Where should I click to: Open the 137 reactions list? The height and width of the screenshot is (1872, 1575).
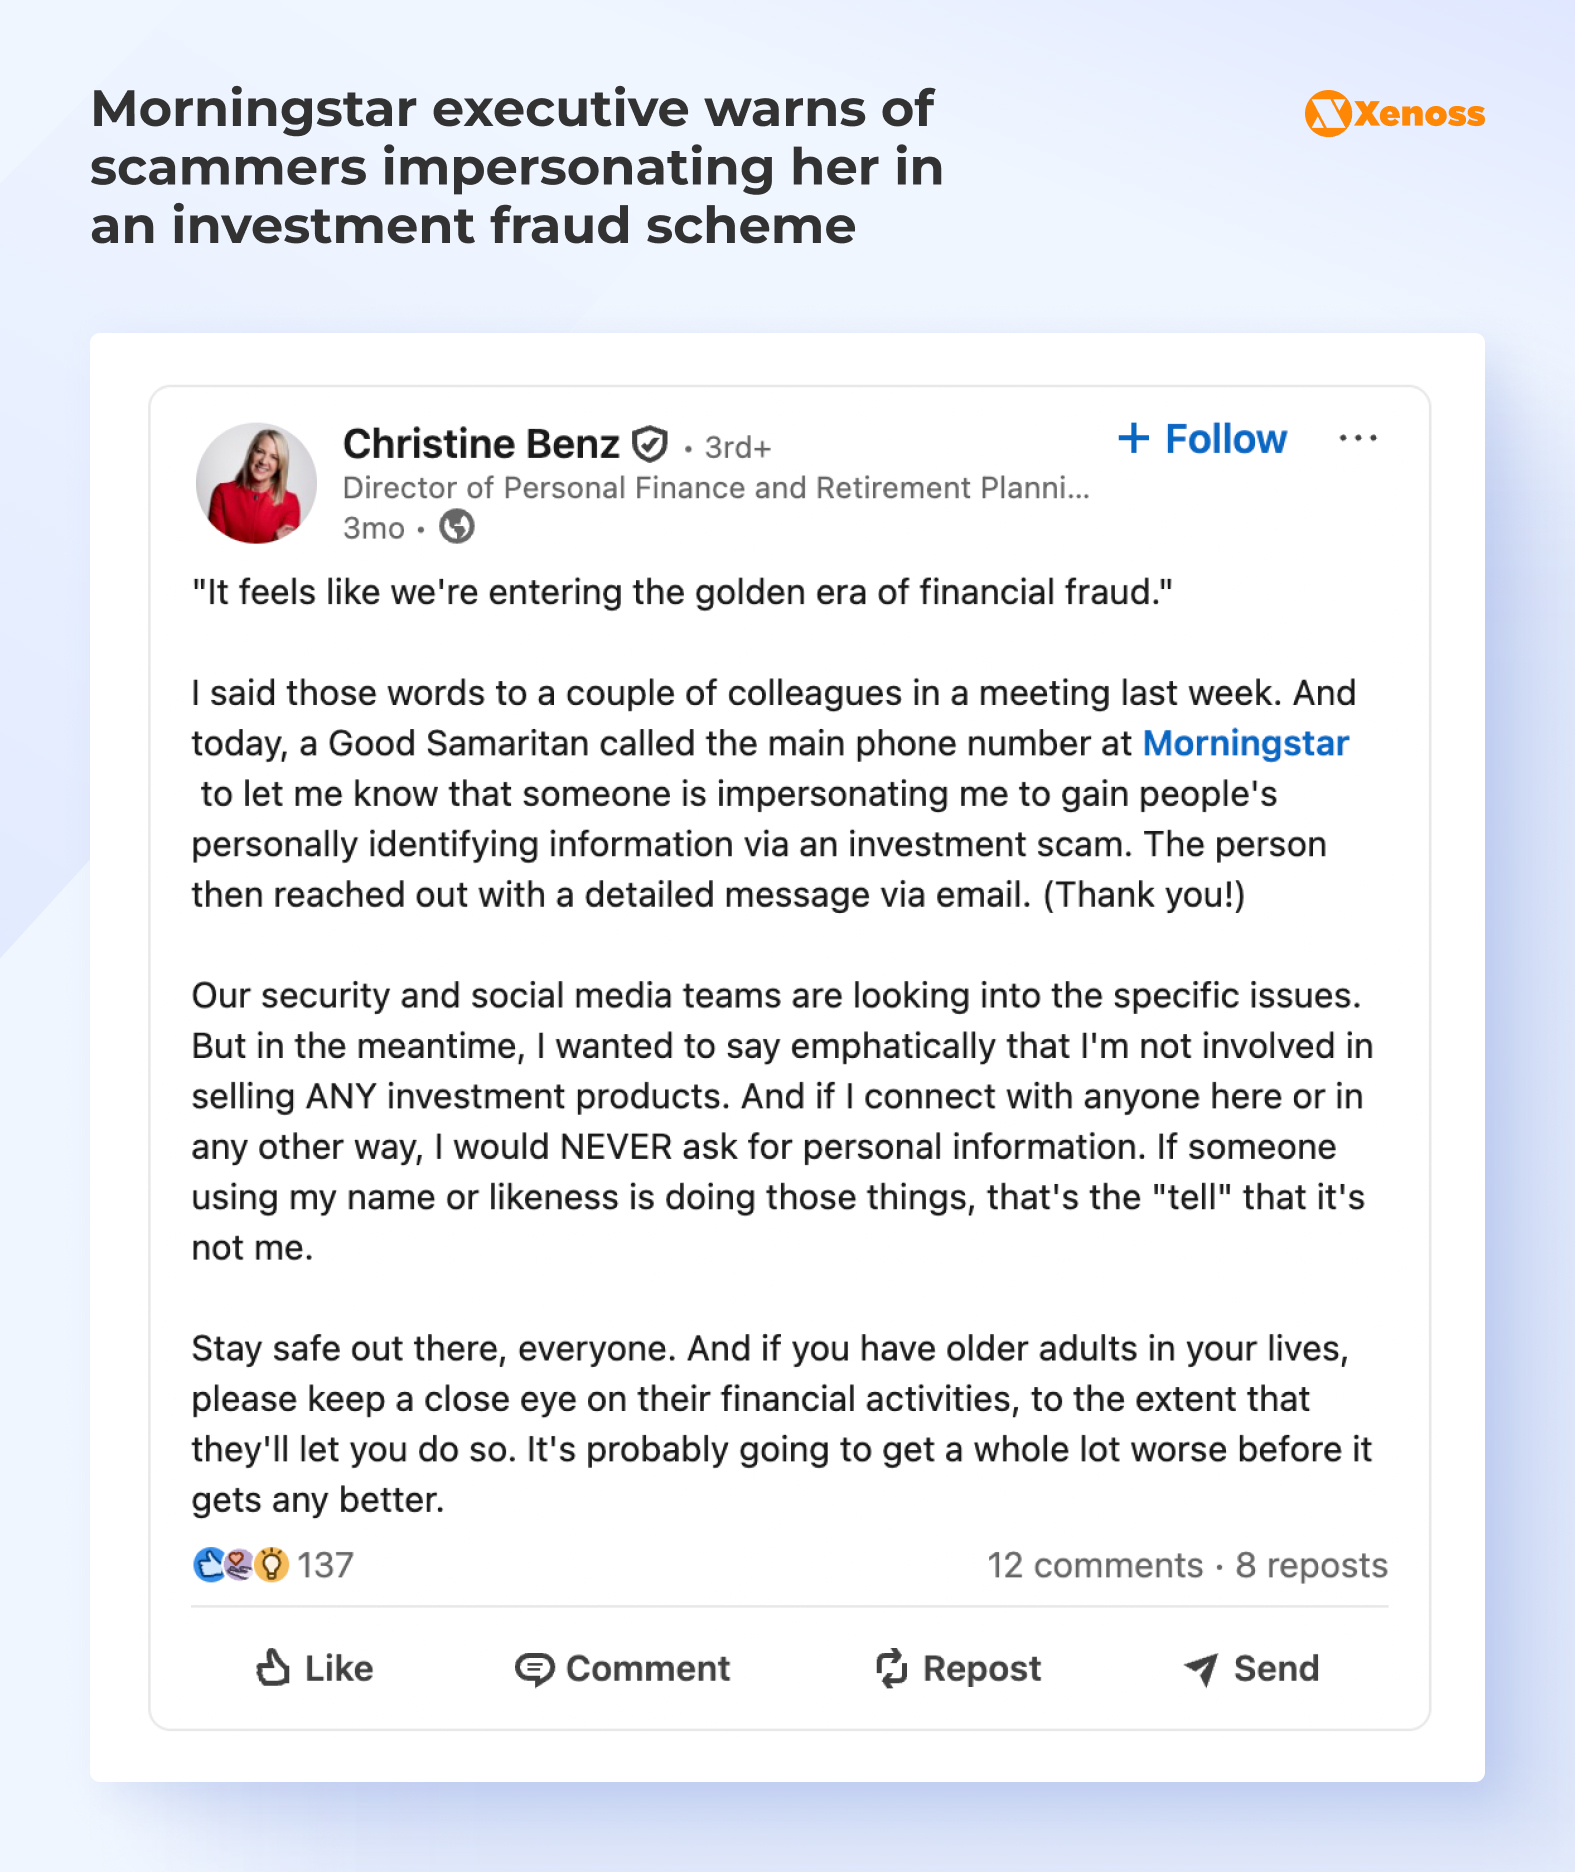point(326,1564)
